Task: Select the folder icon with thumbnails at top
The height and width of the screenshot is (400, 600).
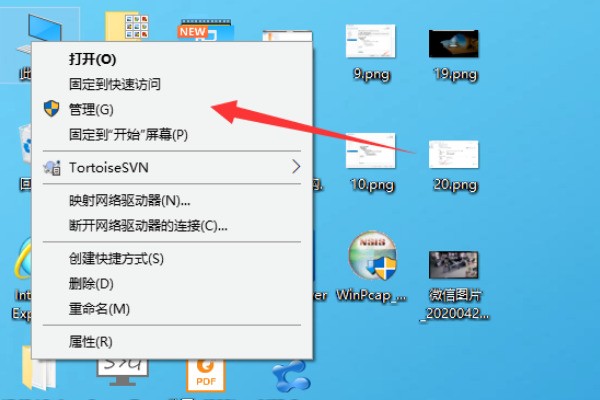Action: (x=127, y=26)
